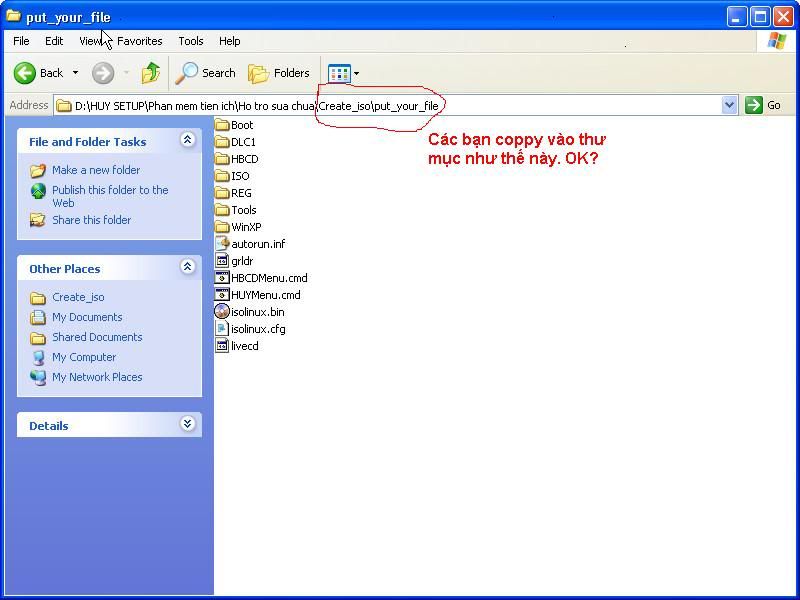800x600 pixels.
Task: Click the My Computer icon in sidebar
Action: click(x=38, y=357)
